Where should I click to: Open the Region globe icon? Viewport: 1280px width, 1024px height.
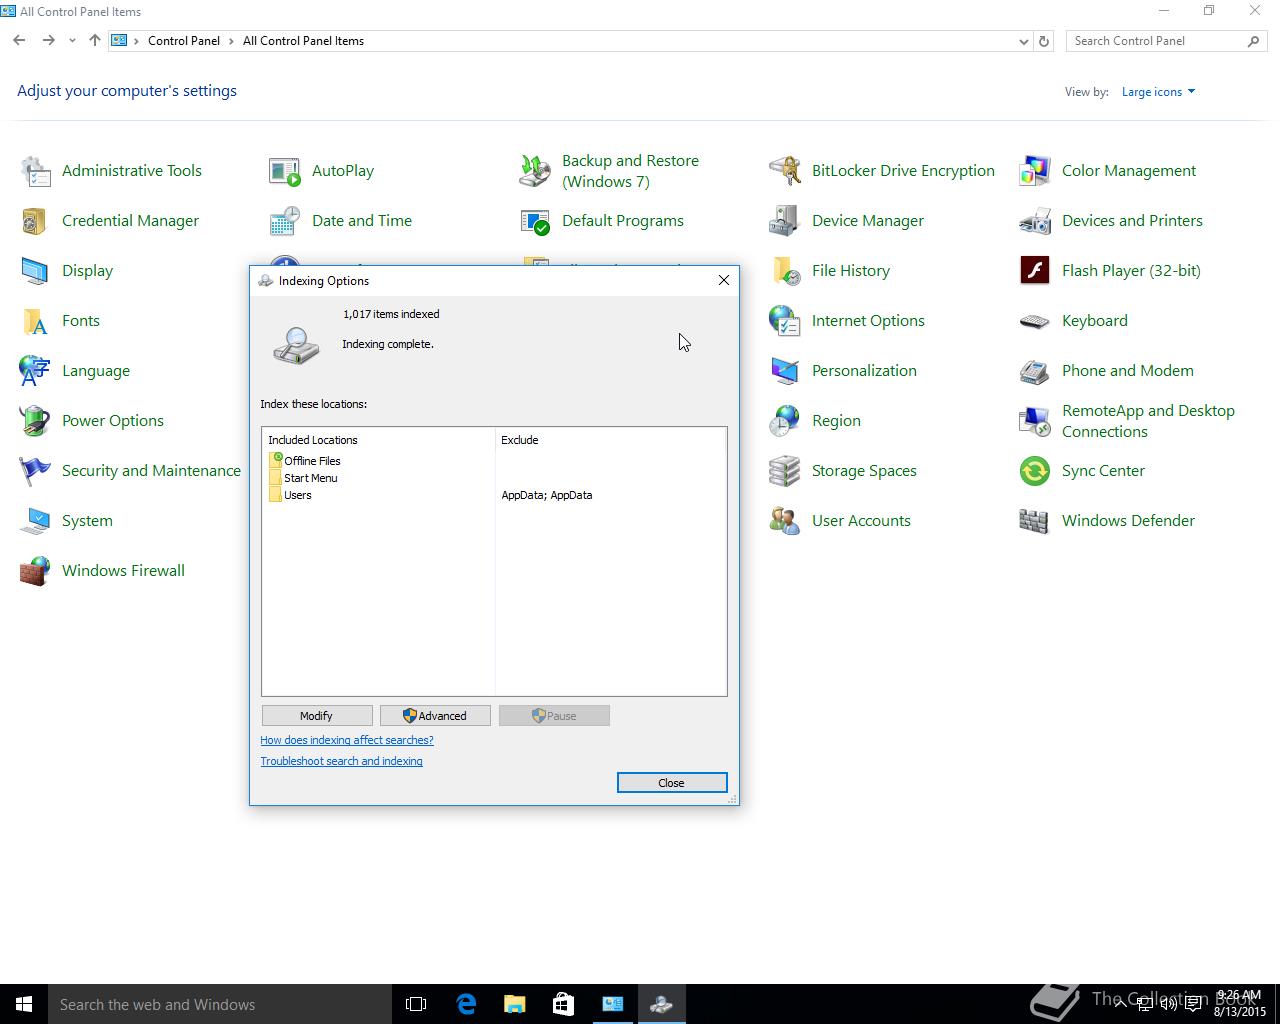785,421
